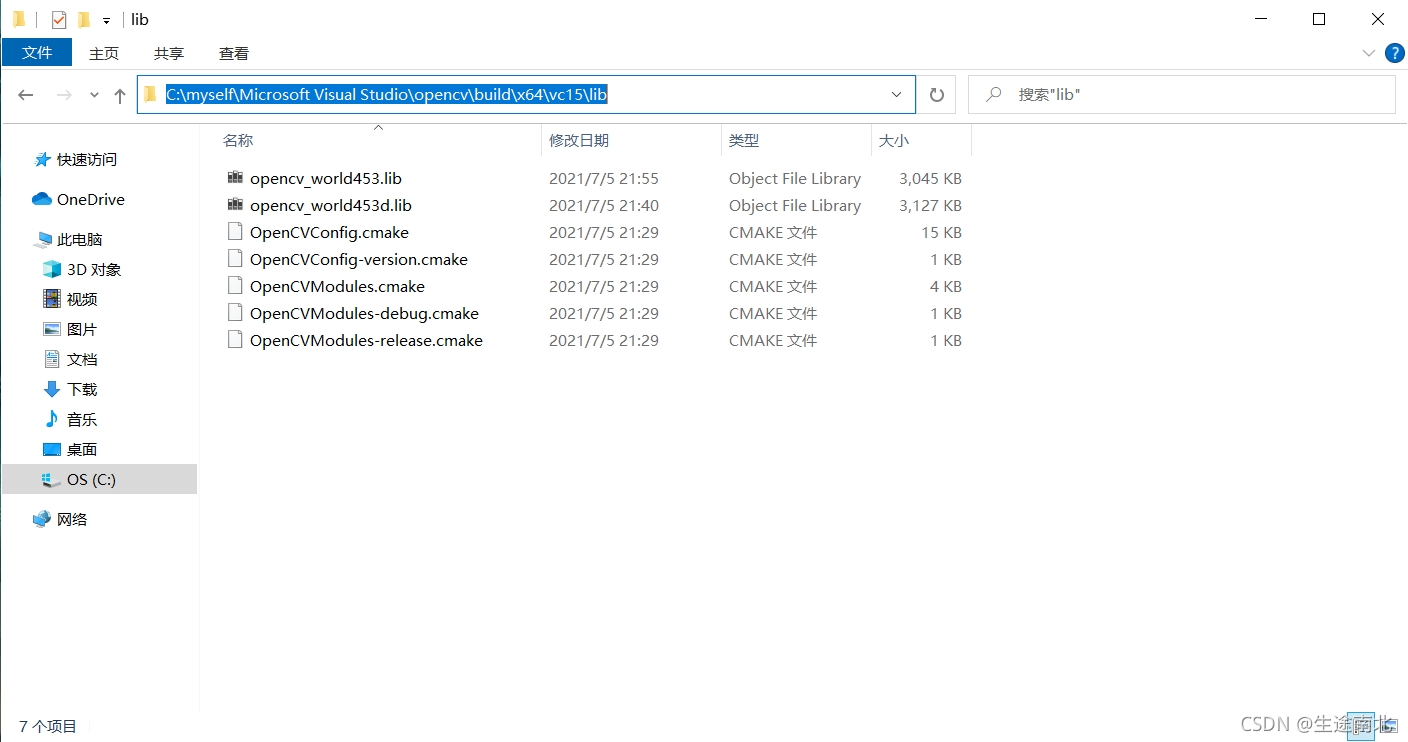Click the Refresh button beside address bar

pyautogui.click(x=937, y=95)
